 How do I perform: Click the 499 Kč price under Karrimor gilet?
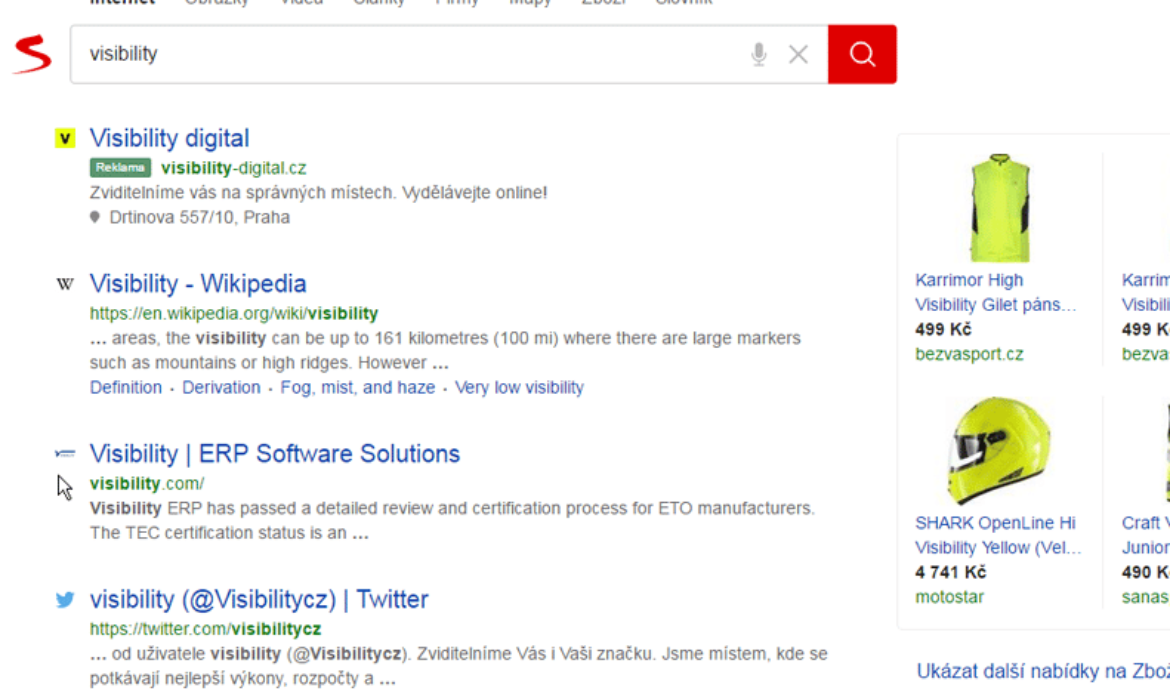(x=943, y=329)
